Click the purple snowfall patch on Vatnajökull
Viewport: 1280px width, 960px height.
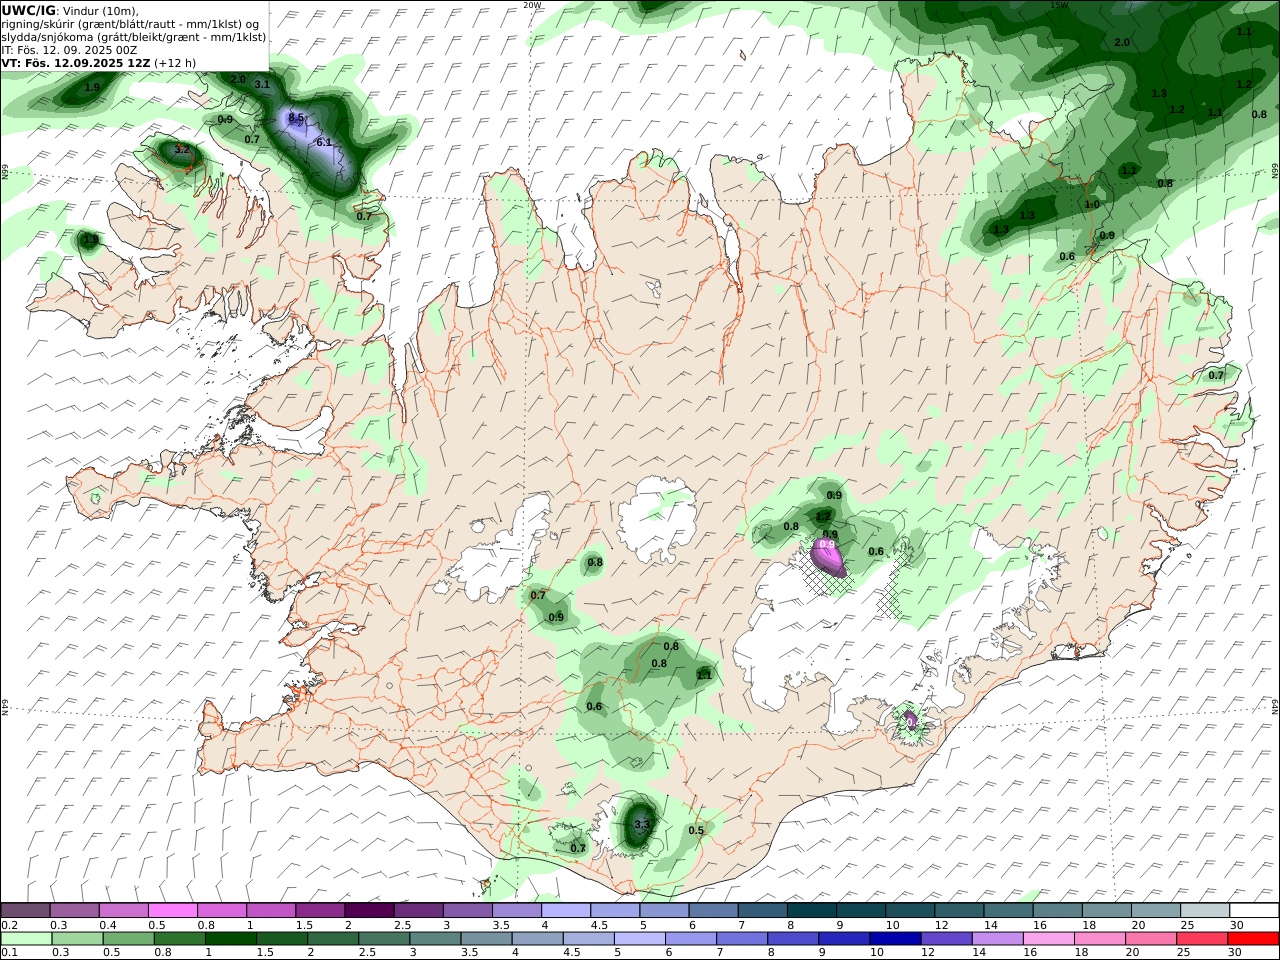tap(827, 558)
